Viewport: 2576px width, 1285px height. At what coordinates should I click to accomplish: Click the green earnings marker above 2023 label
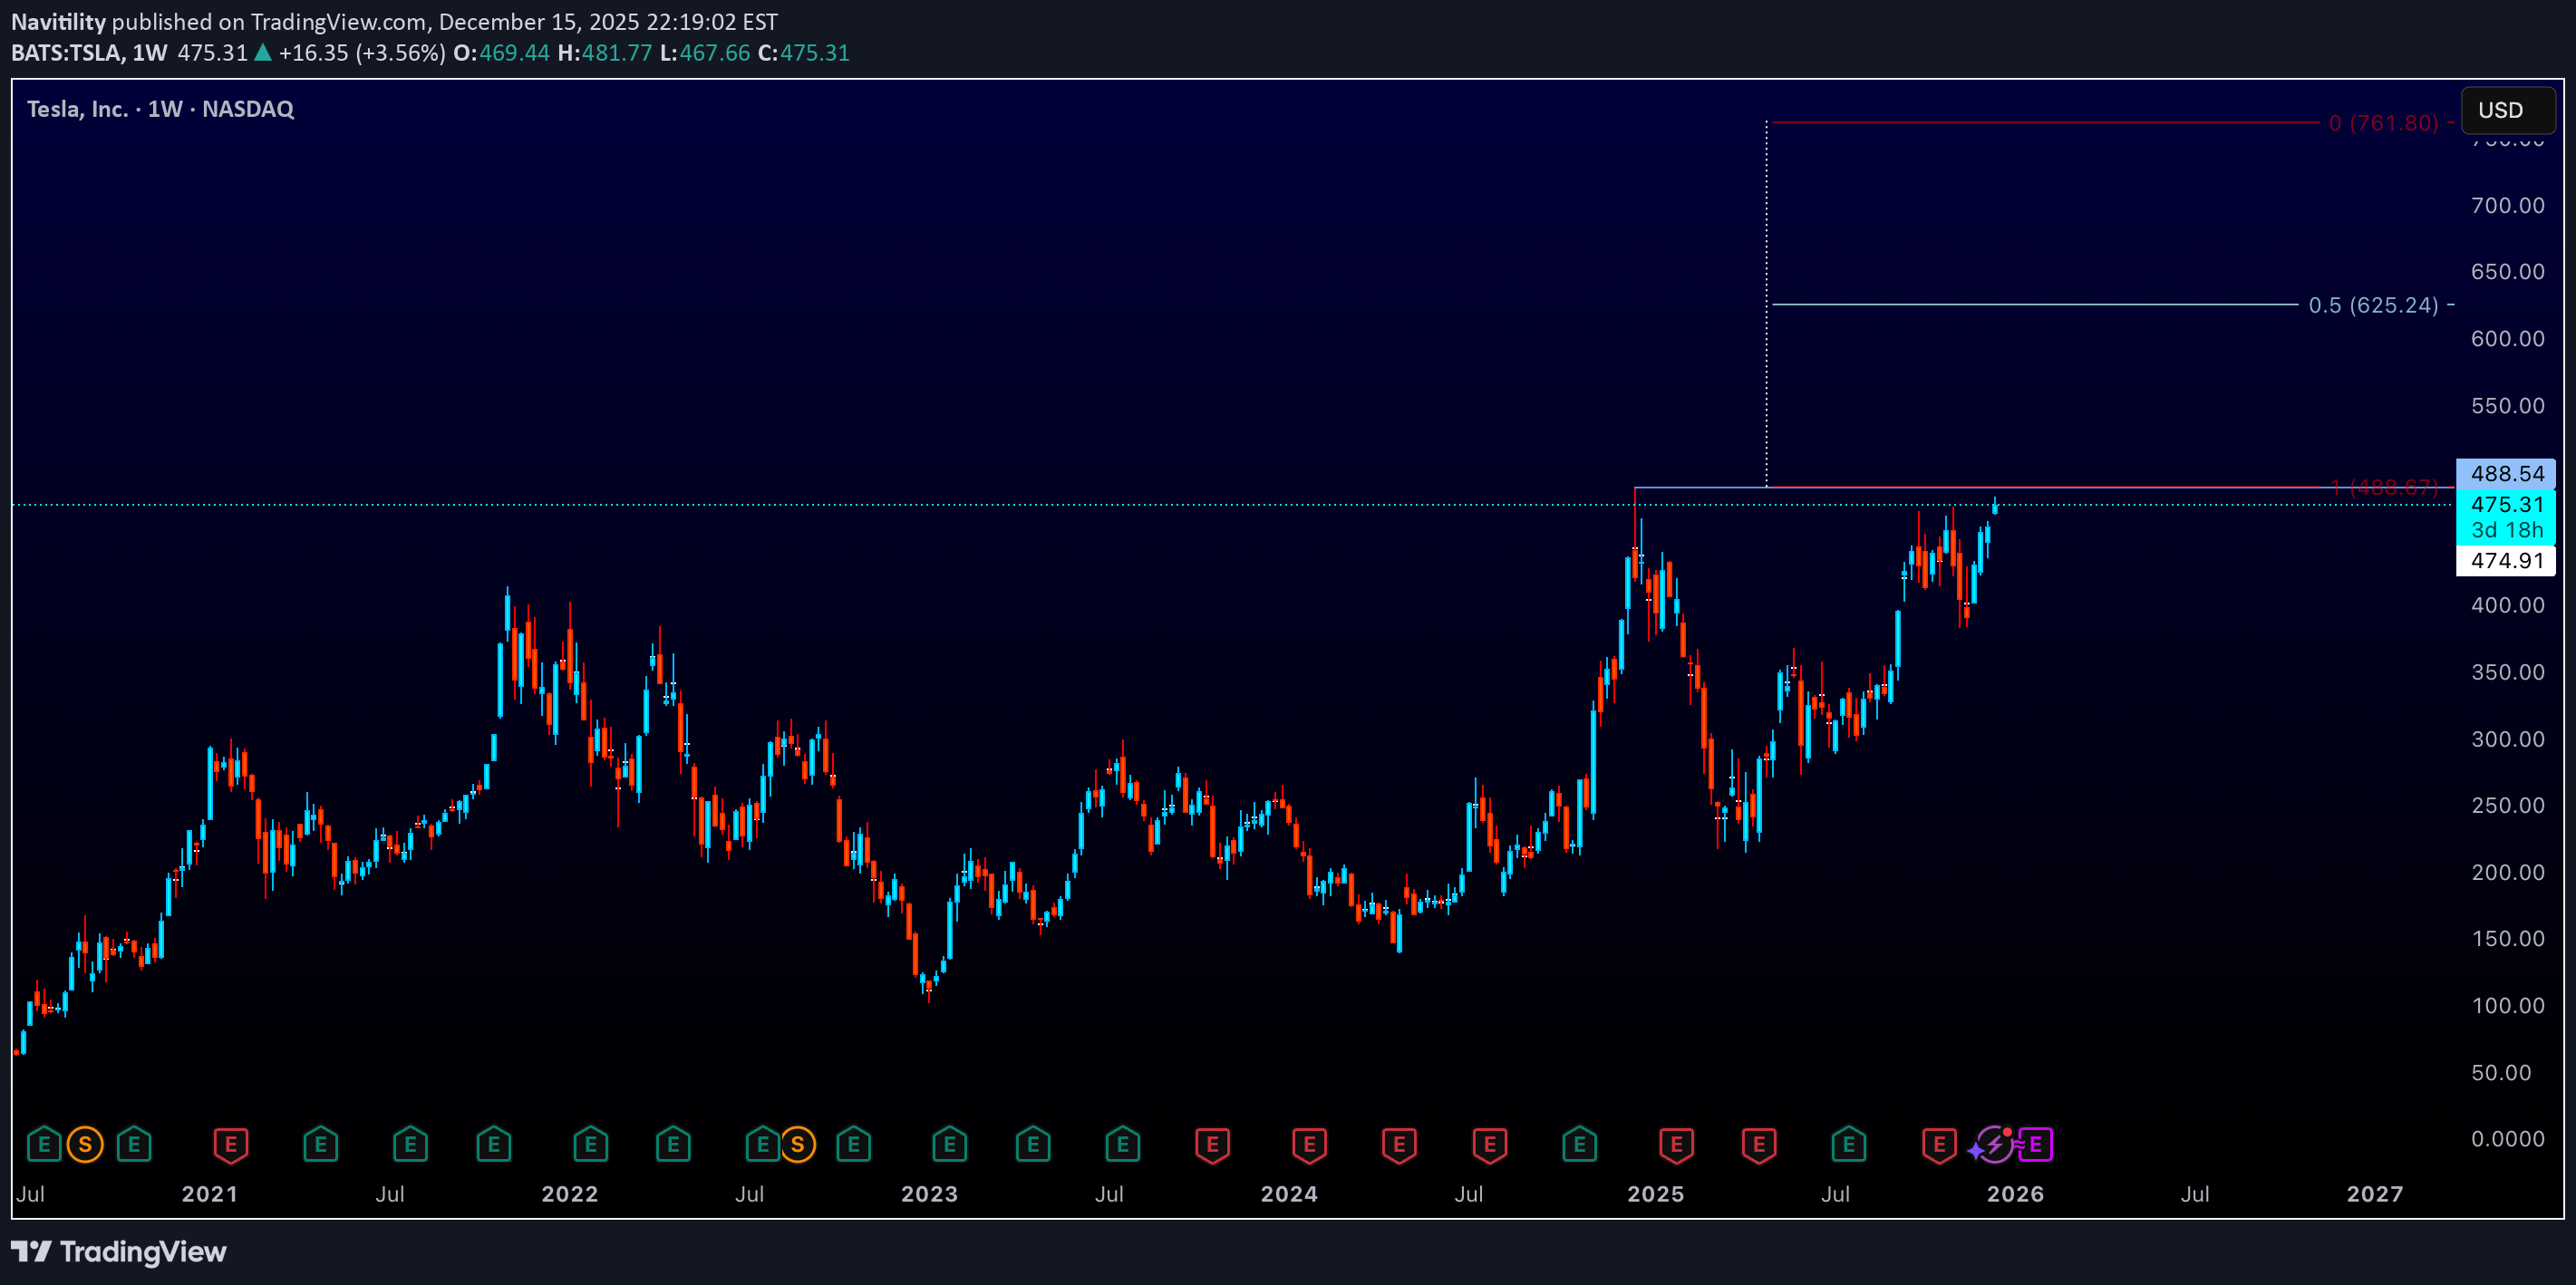[x=949, y=1144]
